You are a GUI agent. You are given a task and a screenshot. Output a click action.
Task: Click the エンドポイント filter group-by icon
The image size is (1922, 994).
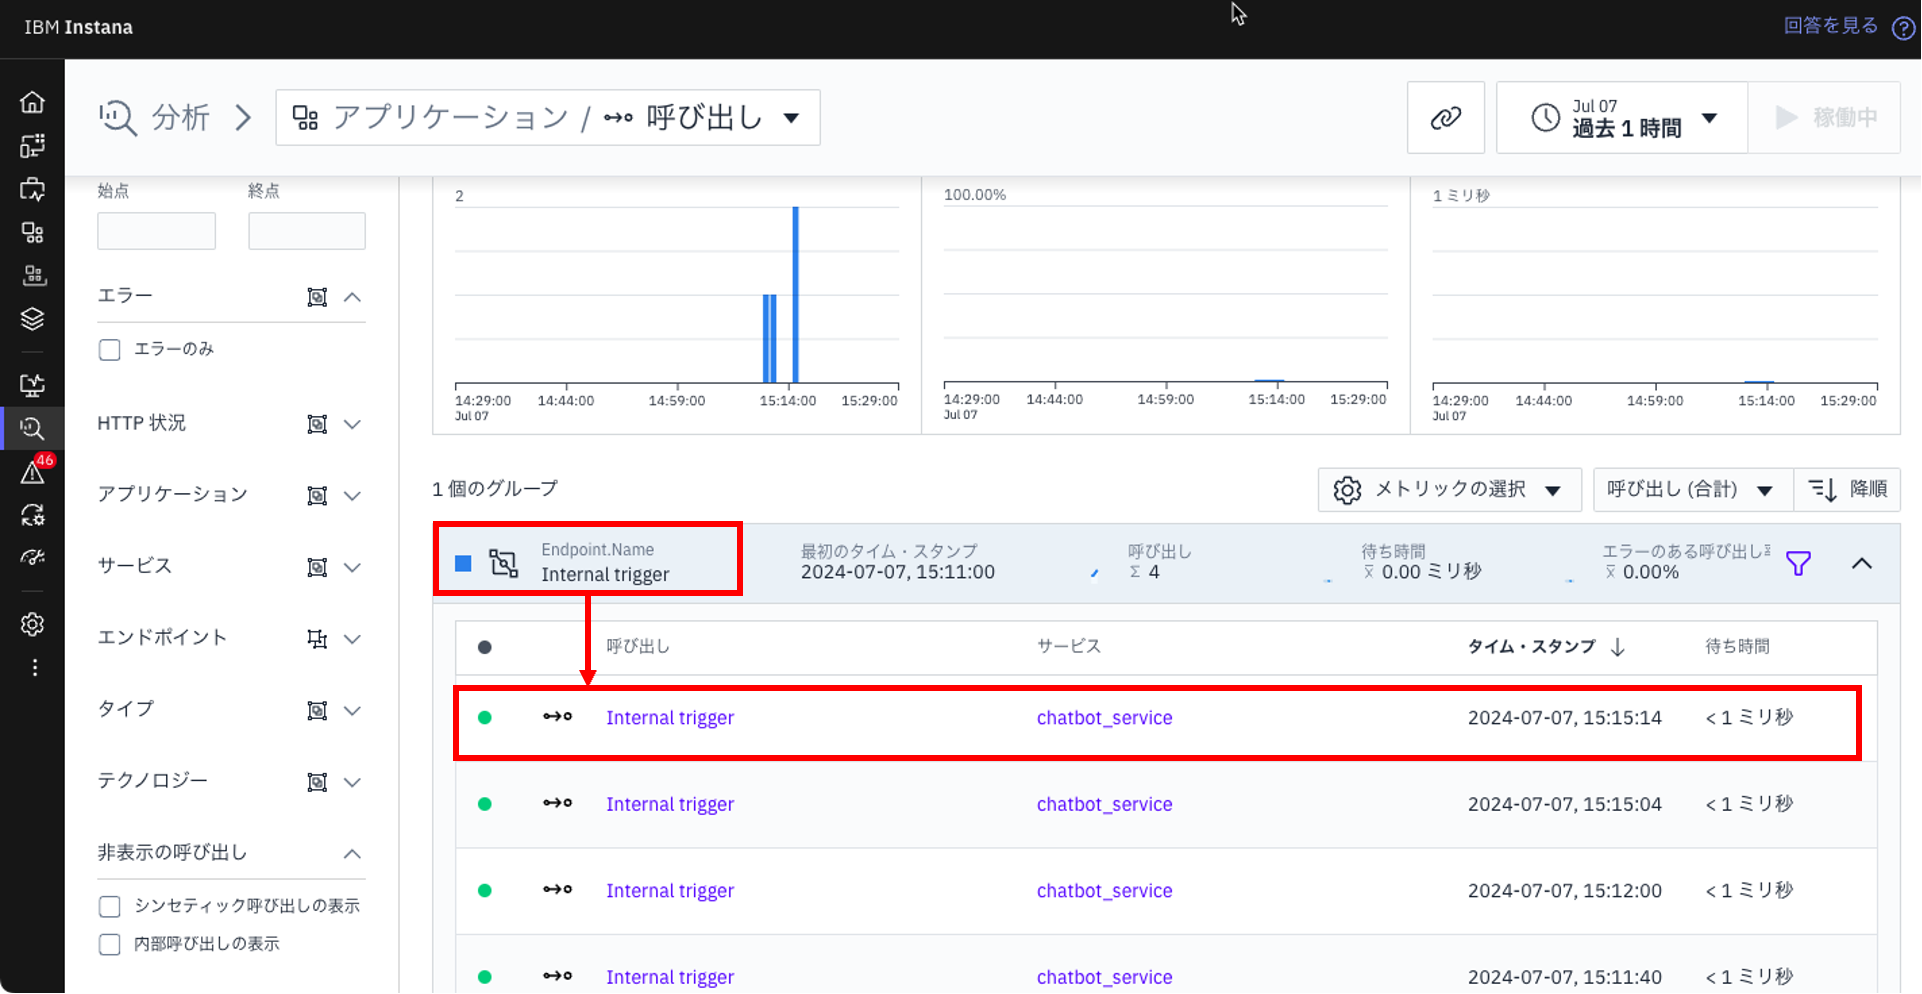click(x=317, y=639)
